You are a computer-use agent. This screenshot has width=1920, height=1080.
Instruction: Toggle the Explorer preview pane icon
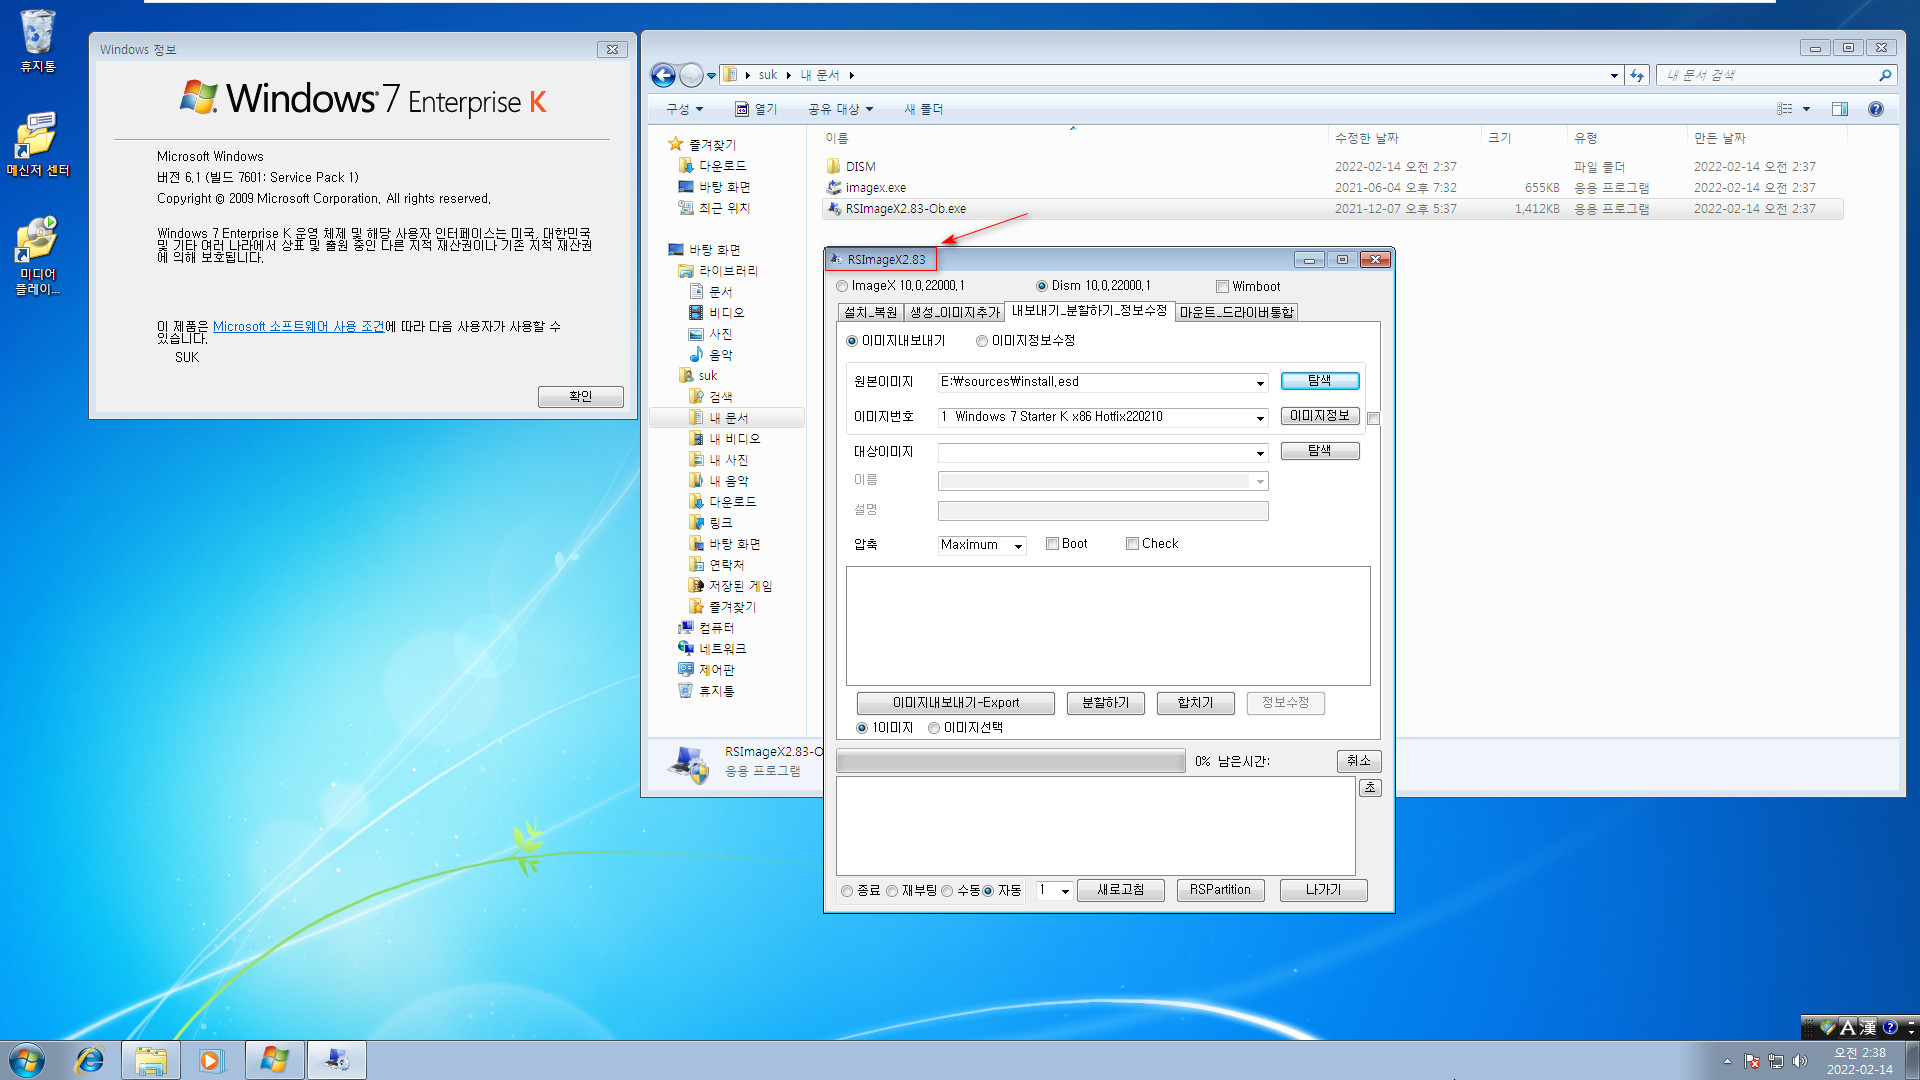coord(1839,109)
